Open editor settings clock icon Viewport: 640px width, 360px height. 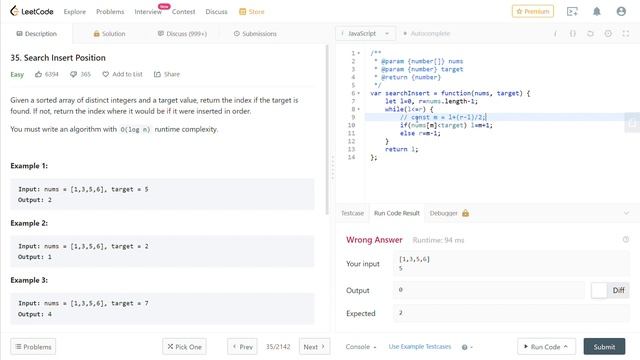[608, 34]
